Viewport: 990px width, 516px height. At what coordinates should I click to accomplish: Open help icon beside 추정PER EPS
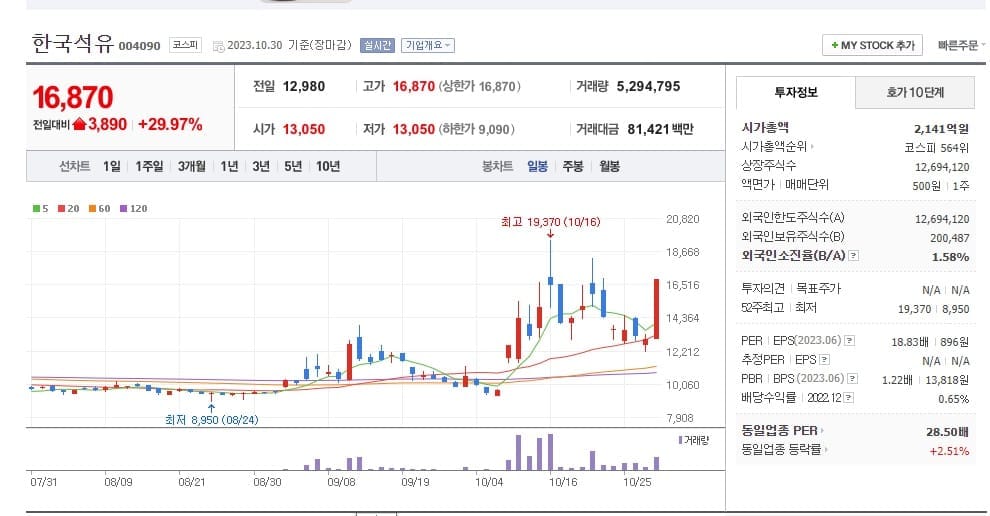click(x=825, y=359)
